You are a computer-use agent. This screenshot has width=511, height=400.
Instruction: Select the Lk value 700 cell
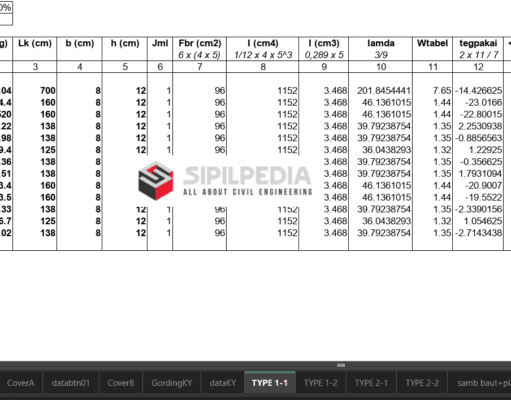(35, 91)
